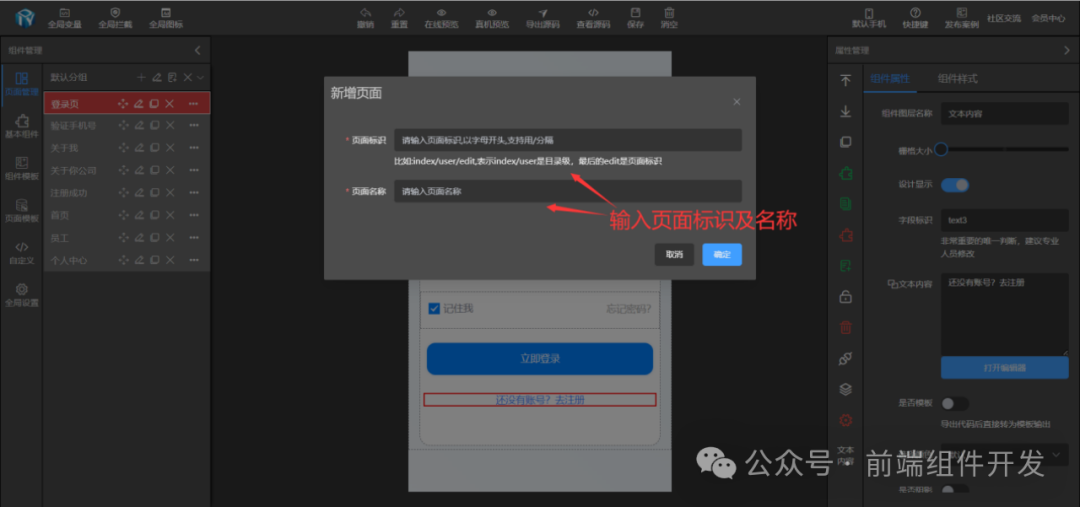Image resolution: width=1080 pixels, height=507 pixels.
Task: Collapse the 属性管理 panel
Action: click(x=1067, y=50)
